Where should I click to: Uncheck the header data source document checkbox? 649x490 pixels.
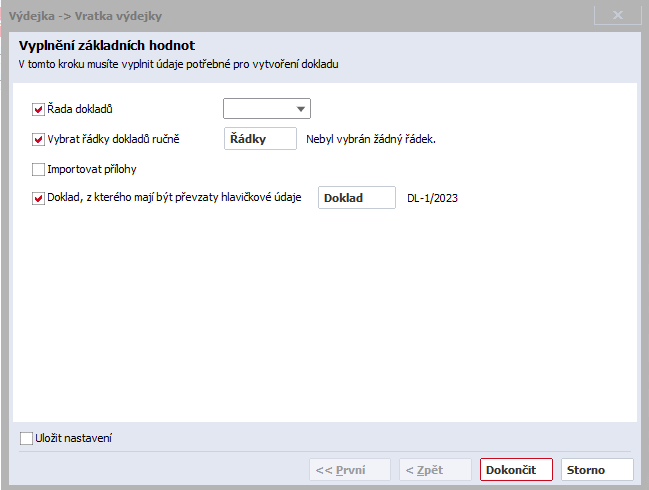(38, 198)
